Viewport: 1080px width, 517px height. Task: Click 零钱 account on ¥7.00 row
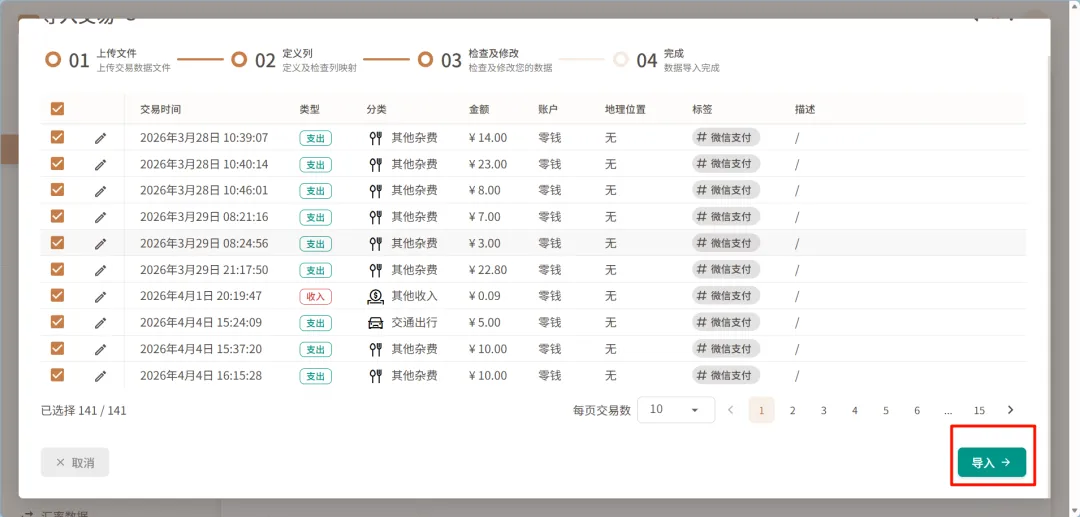550,217
